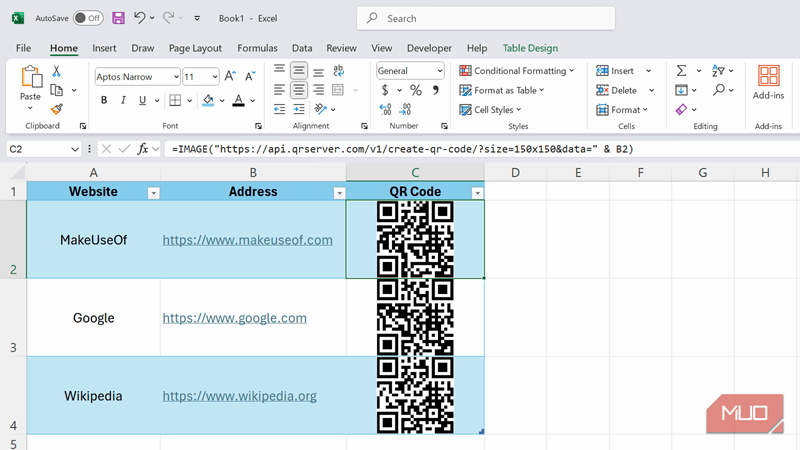
Task: Open the Website column filter dropdown
Action: pos(153,193)
